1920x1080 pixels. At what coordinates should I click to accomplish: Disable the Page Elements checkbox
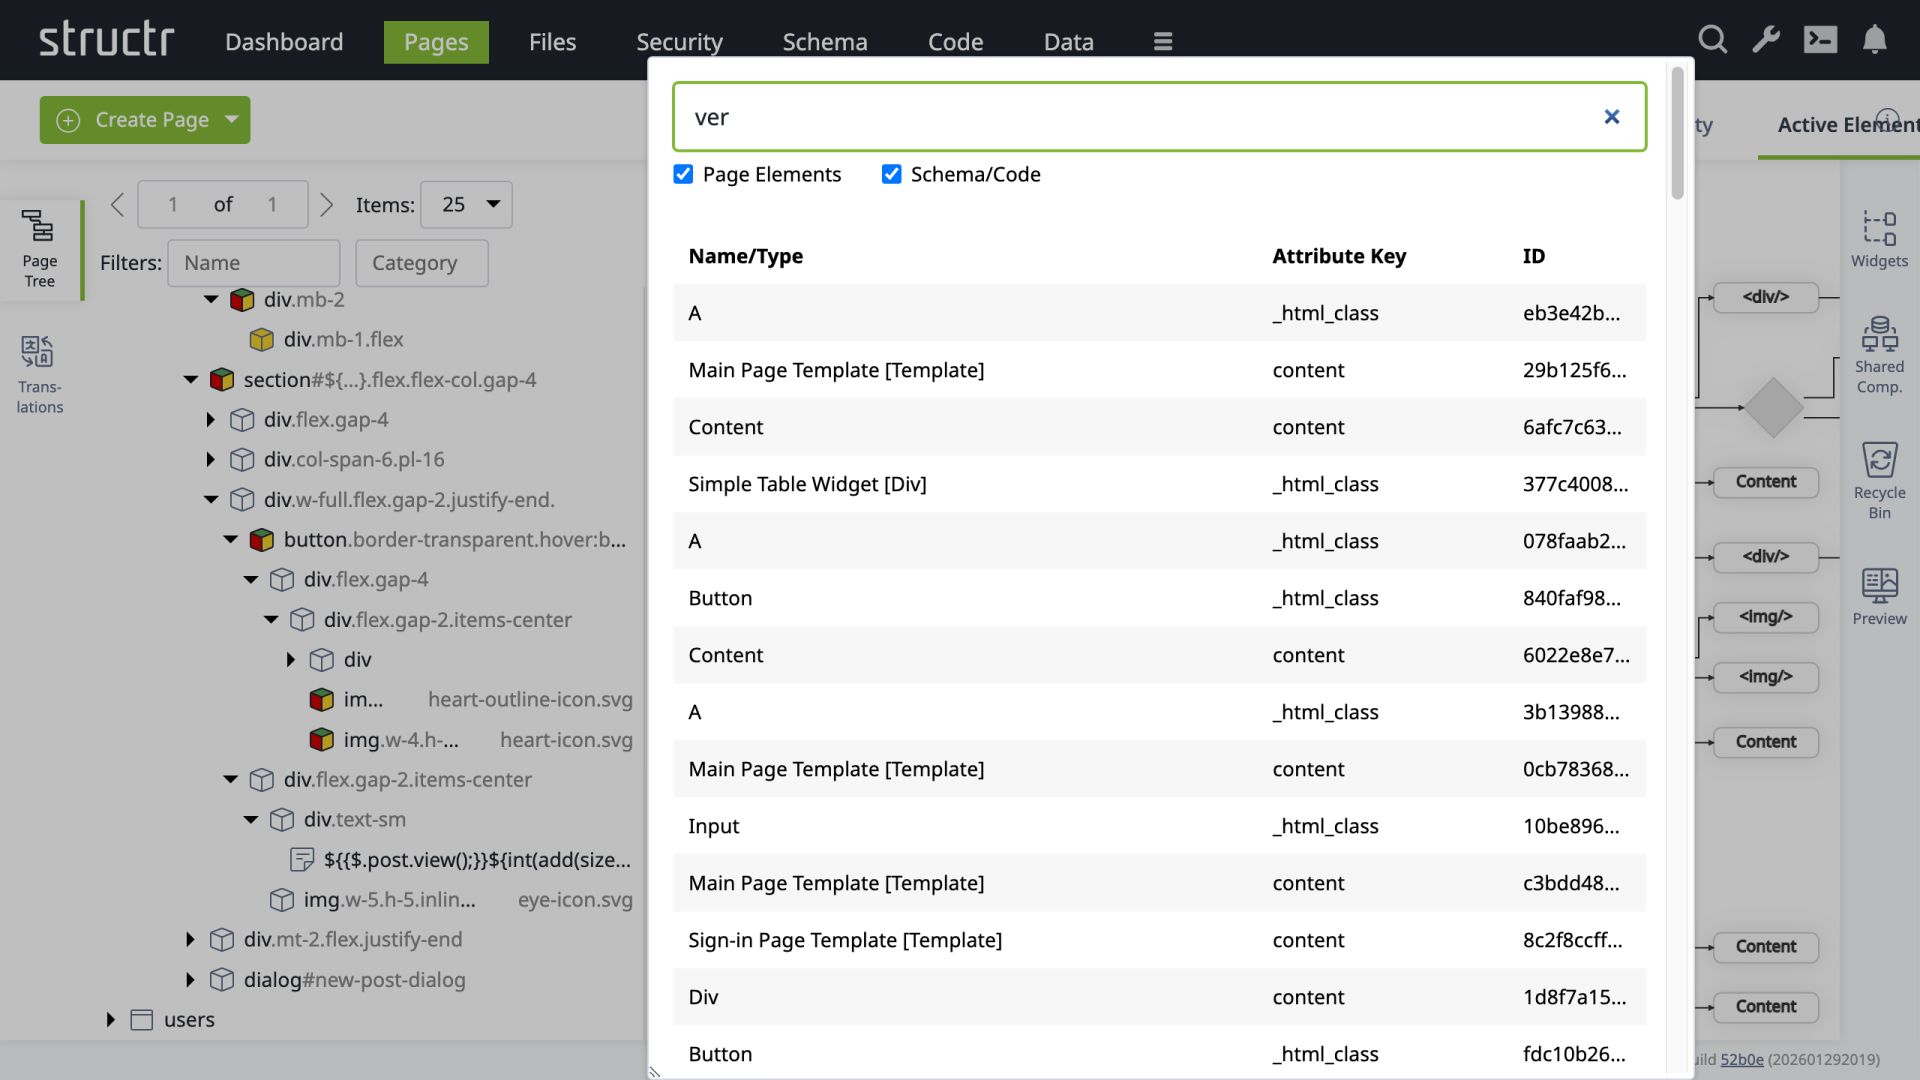[x=683, y=173]
